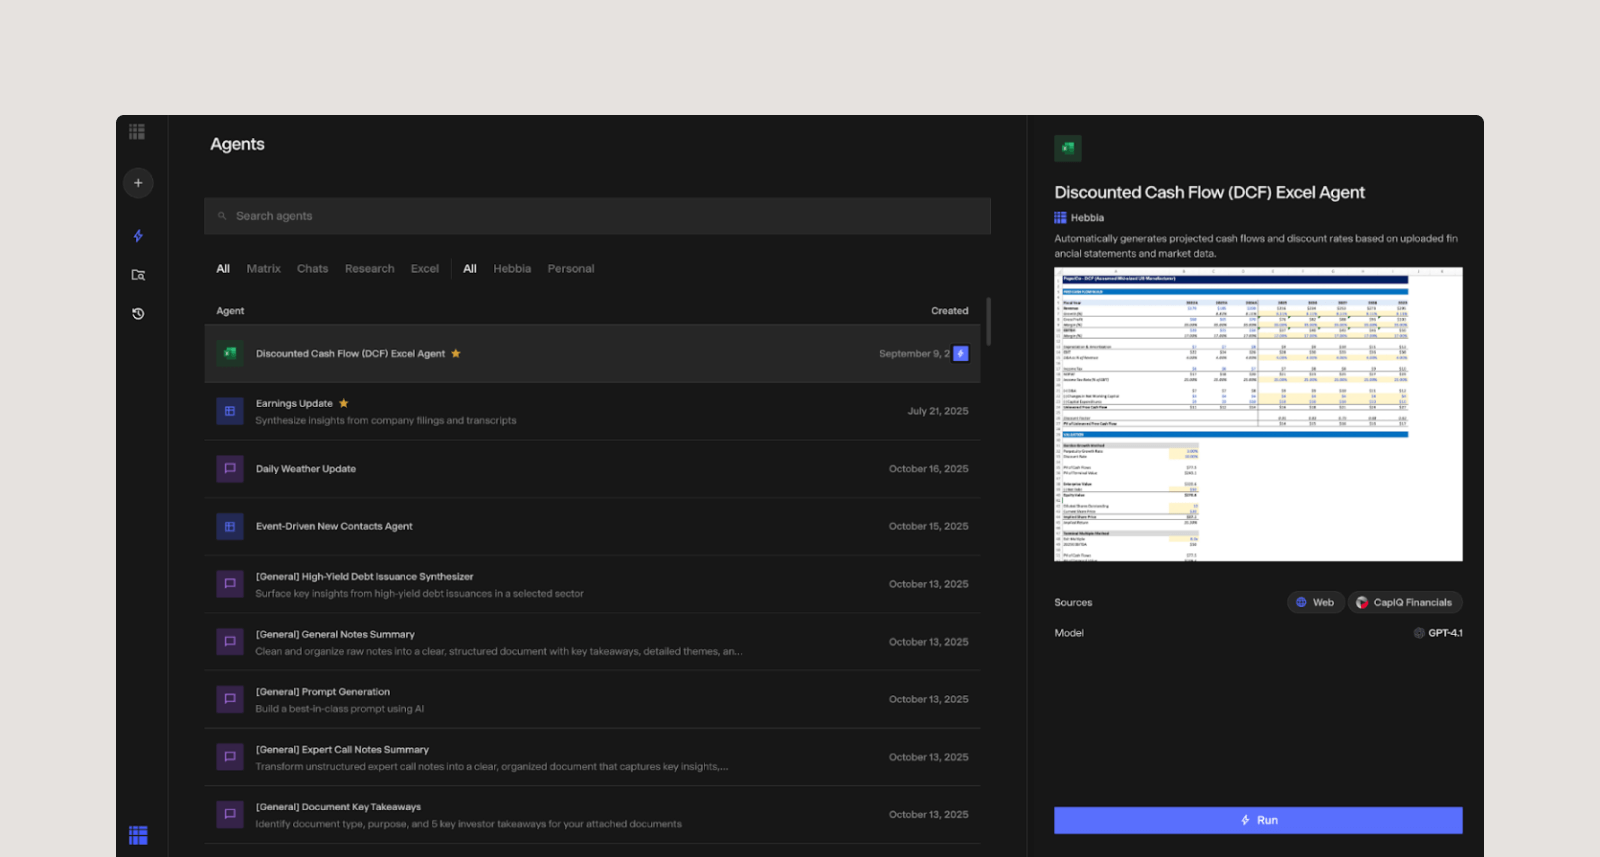Click the chat icon of Prompt Generation row
Screen dimensions: 1600x857
click(x=230, y=699)
